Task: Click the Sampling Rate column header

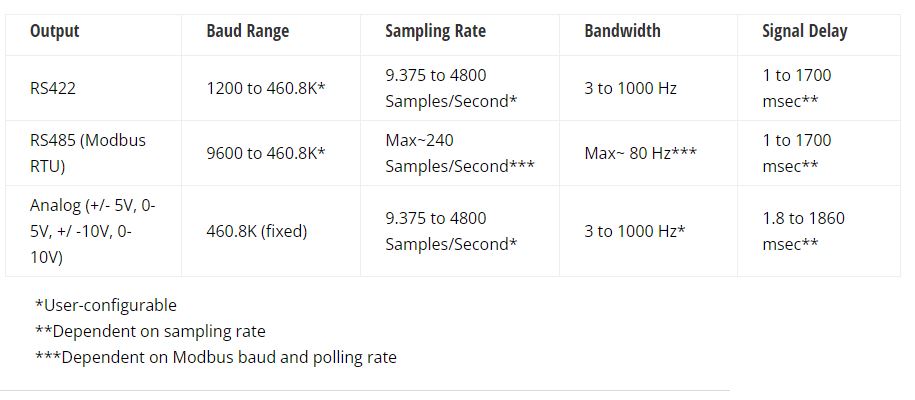Action: (435, 31)
